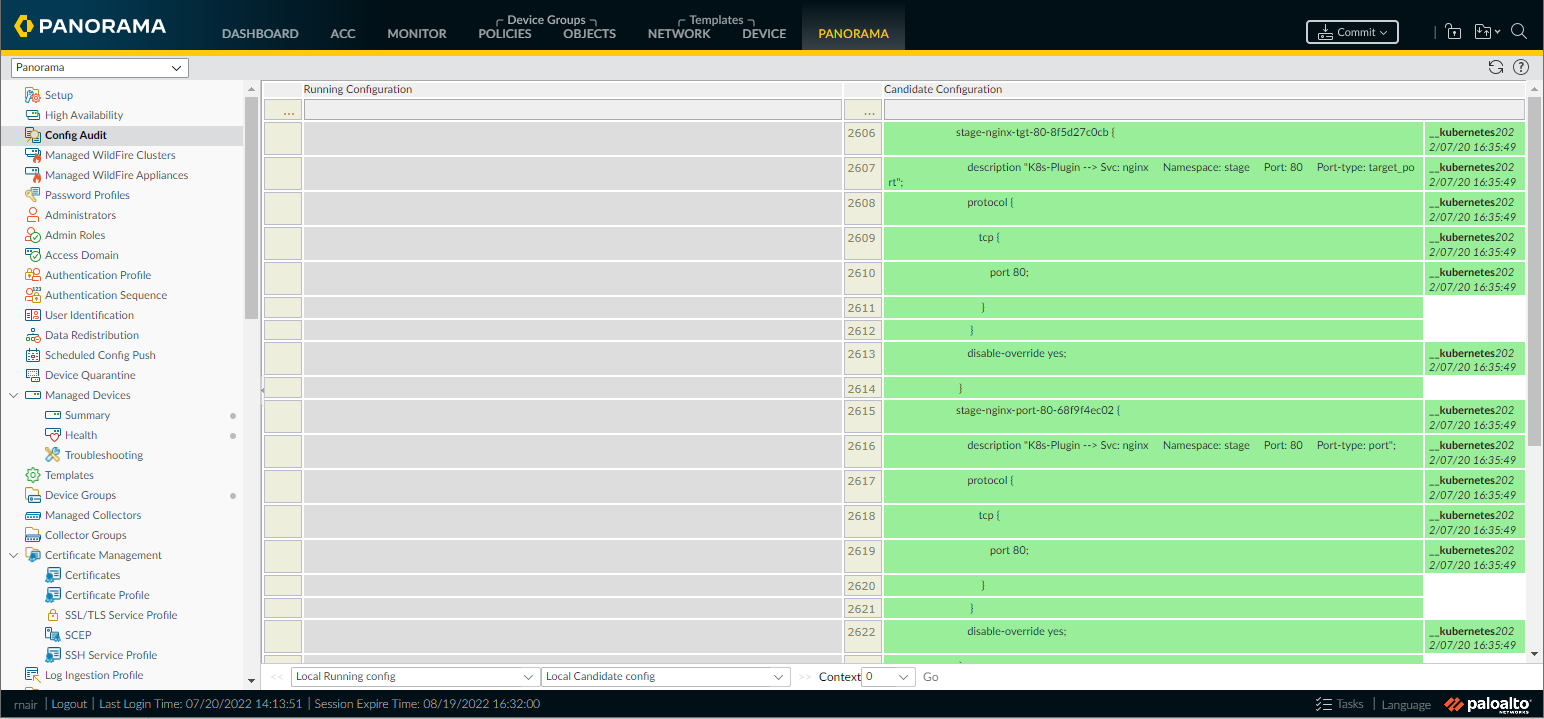The width and height of the screenshot is (1544, 719).
Task: Open the Local Candidate config dropdown
Action: point(665,677)
